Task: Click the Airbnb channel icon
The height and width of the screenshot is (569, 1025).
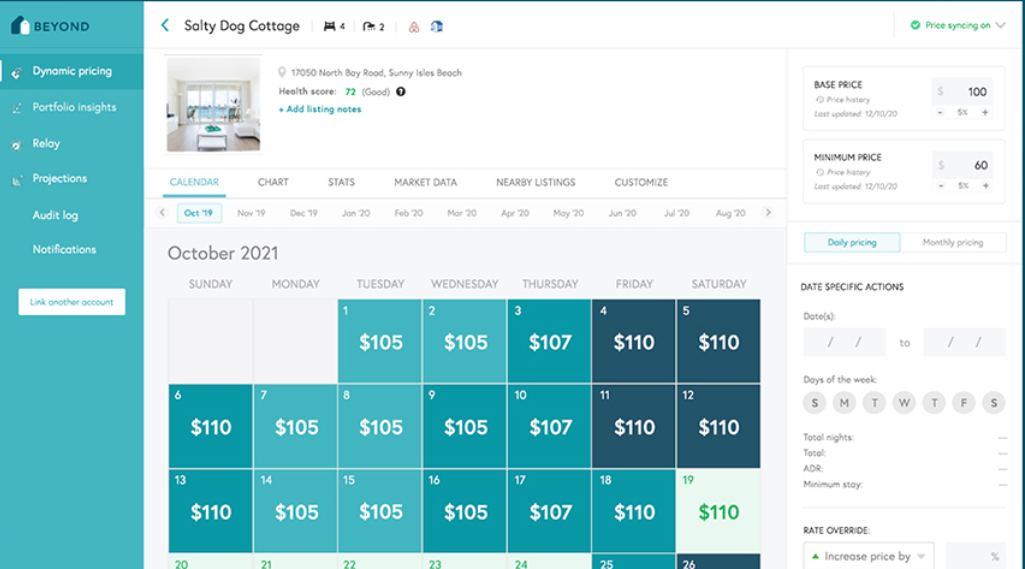Action: [x=414, y=27]
